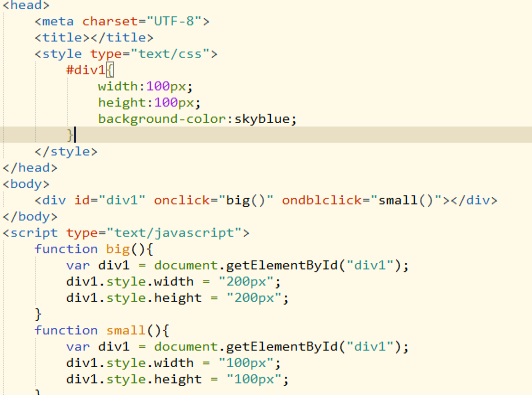Click the word script in the opening script tag
The width and height of the screenshot is (532, 395).
(34, 233)
